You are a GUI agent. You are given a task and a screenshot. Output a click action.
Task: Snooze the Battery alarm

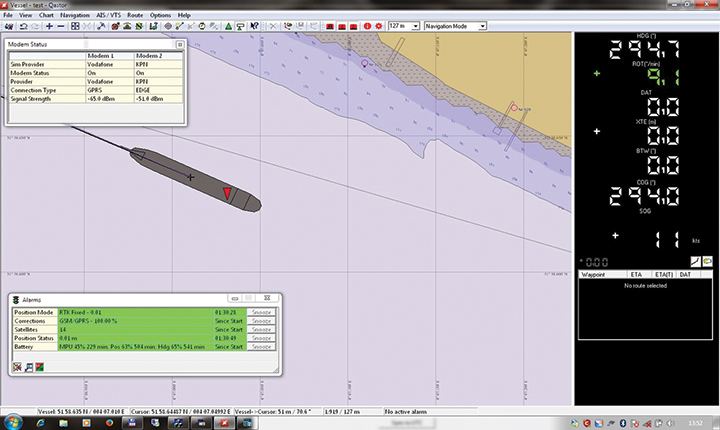click(261, 347)
